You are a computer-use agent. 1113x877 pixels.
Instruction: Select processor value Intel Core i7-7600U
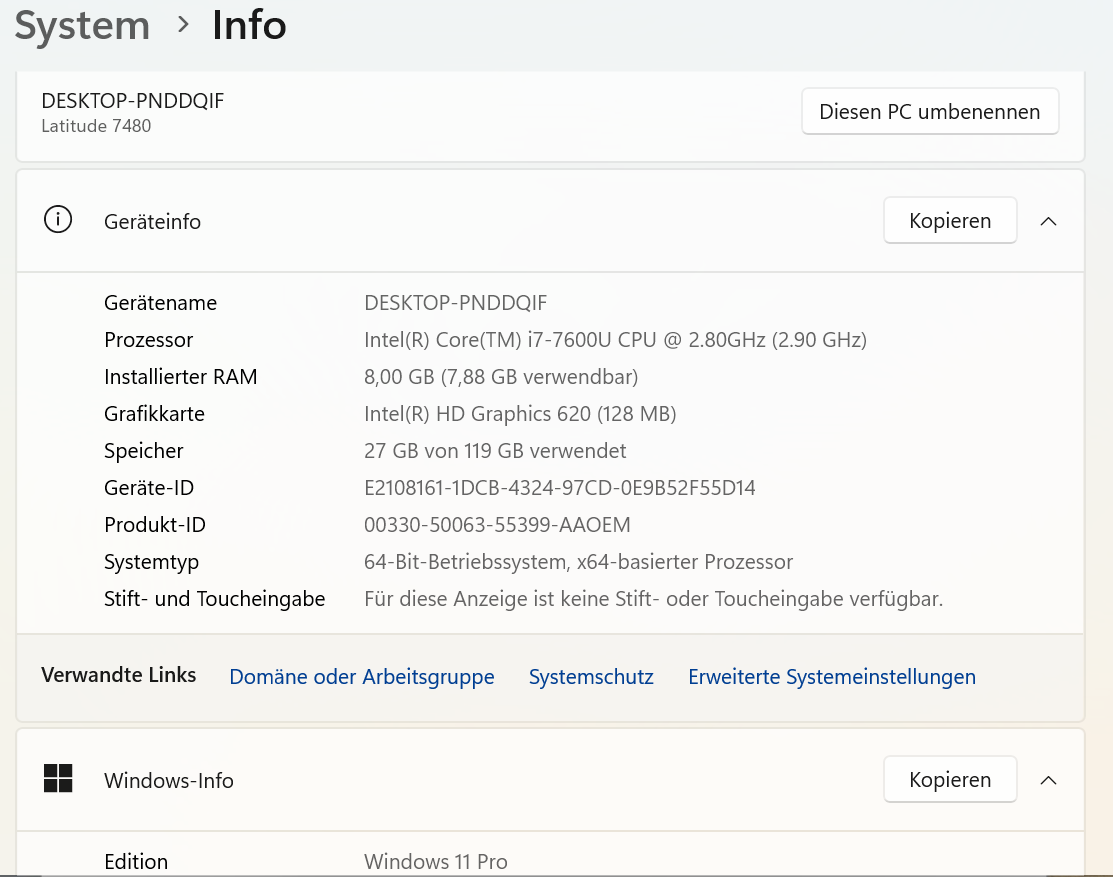(x=615, y=340)
